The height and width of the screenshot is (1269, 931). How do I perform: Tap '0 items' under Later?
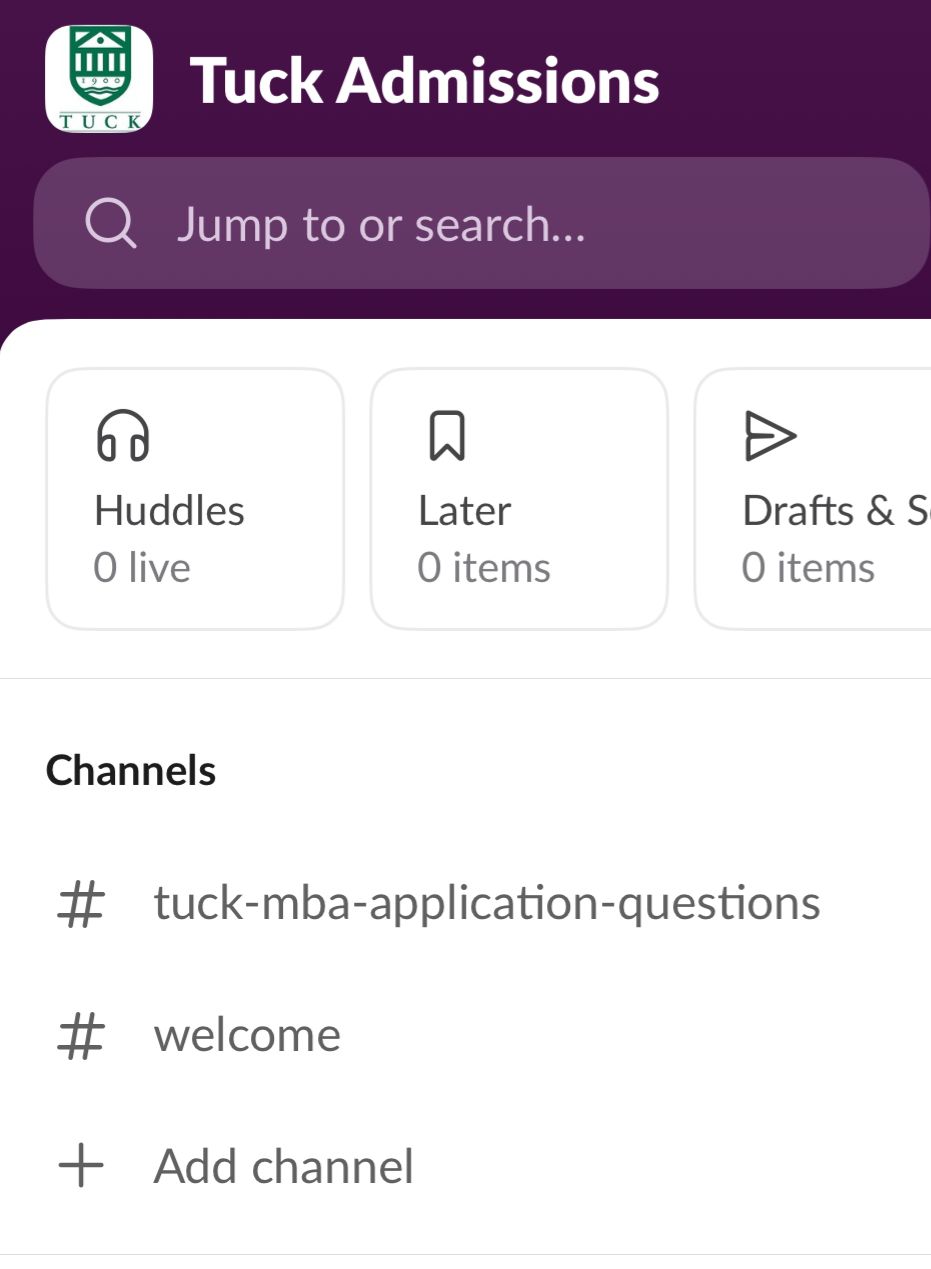click(484, 568)
